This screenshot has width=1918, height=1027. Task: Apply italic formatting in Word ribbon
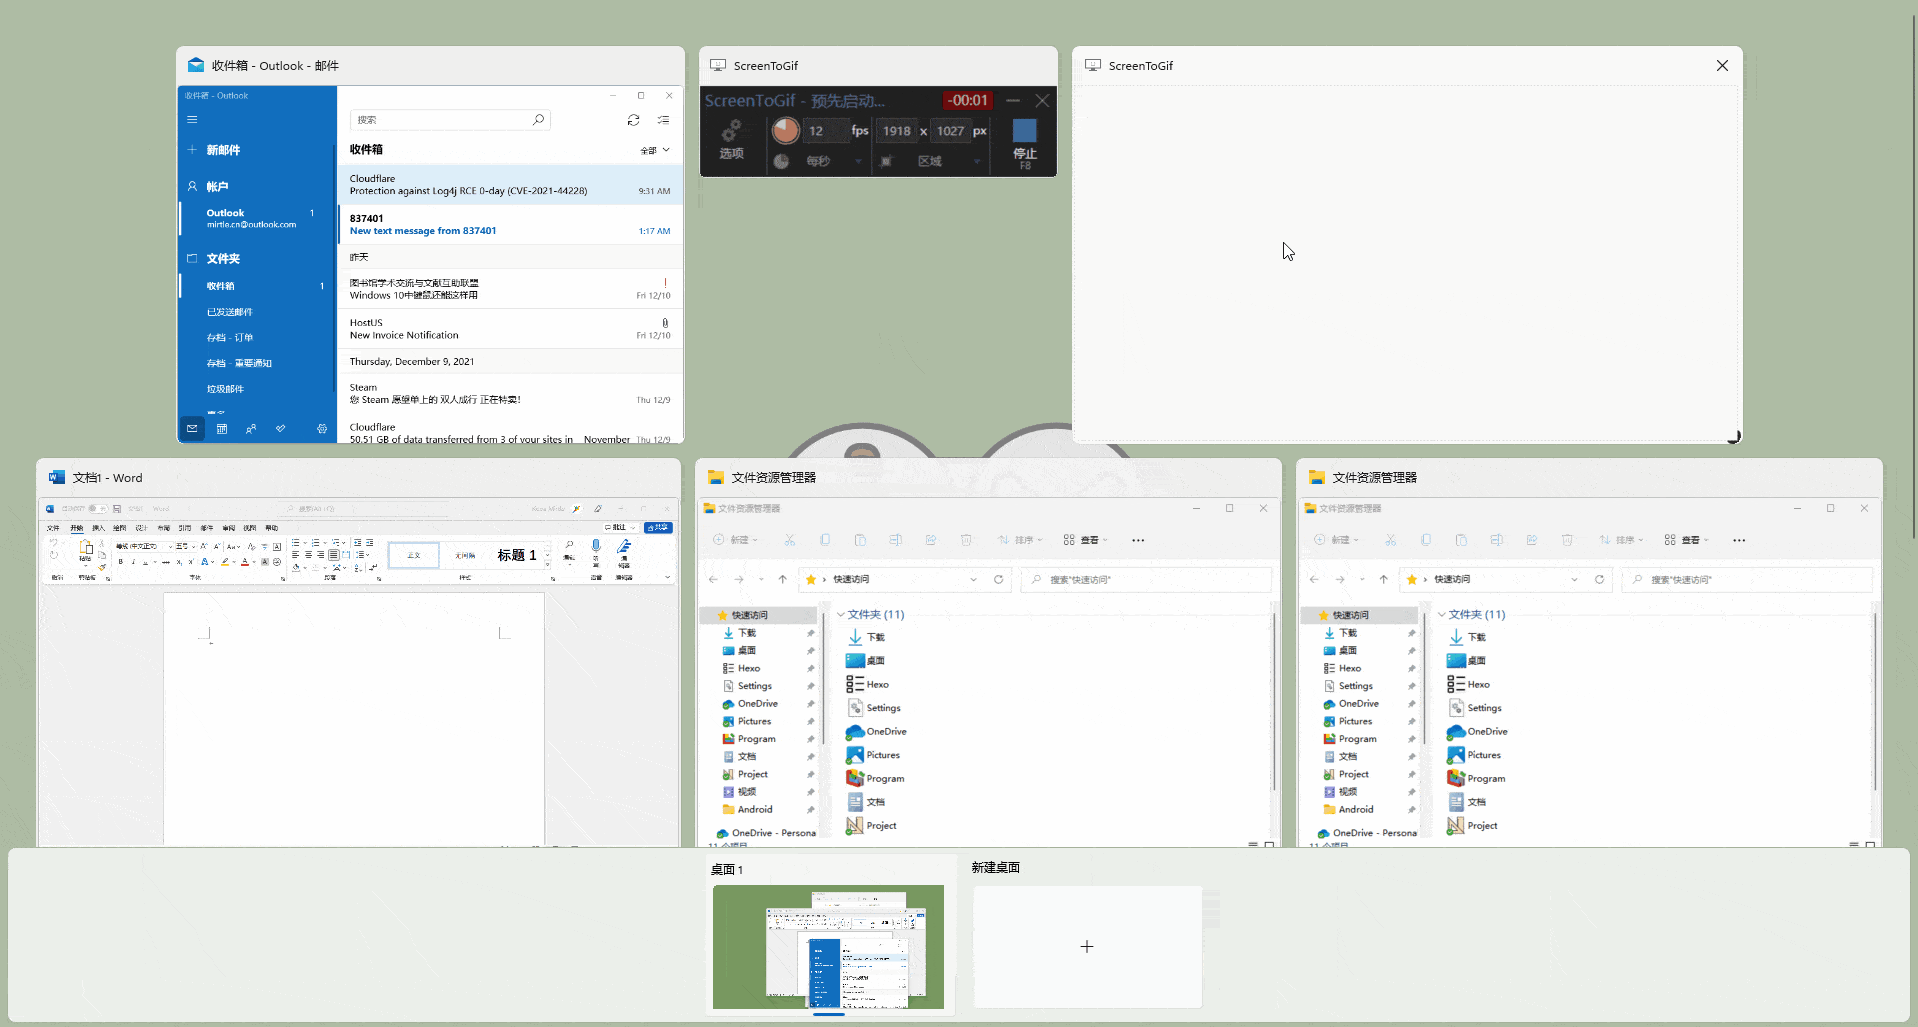pos(134,562)
